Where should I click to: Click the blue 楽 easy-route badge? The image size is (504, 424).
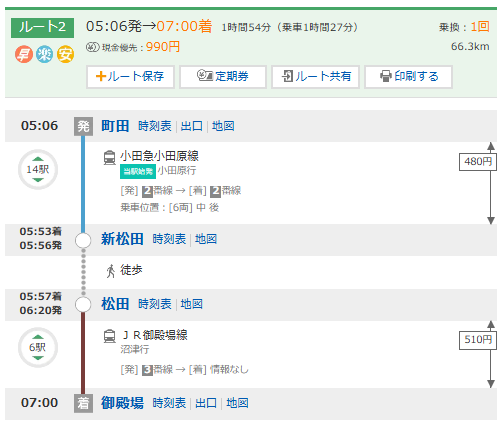[x=45, y=54]
